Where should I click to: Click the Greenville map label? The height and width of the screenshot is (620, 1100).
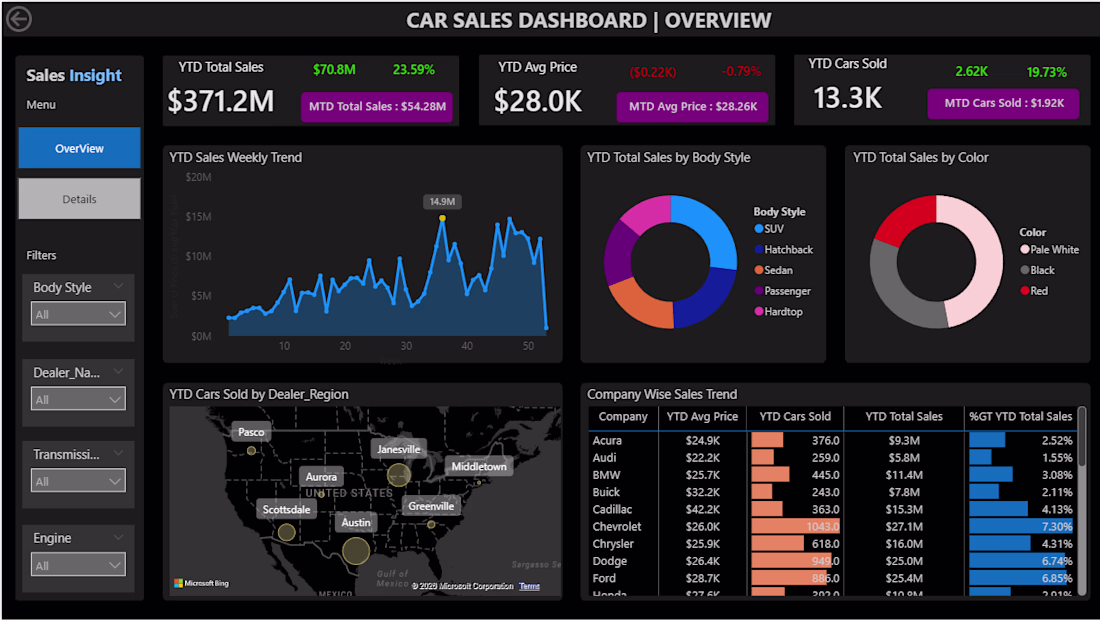(x=431, y=506)
